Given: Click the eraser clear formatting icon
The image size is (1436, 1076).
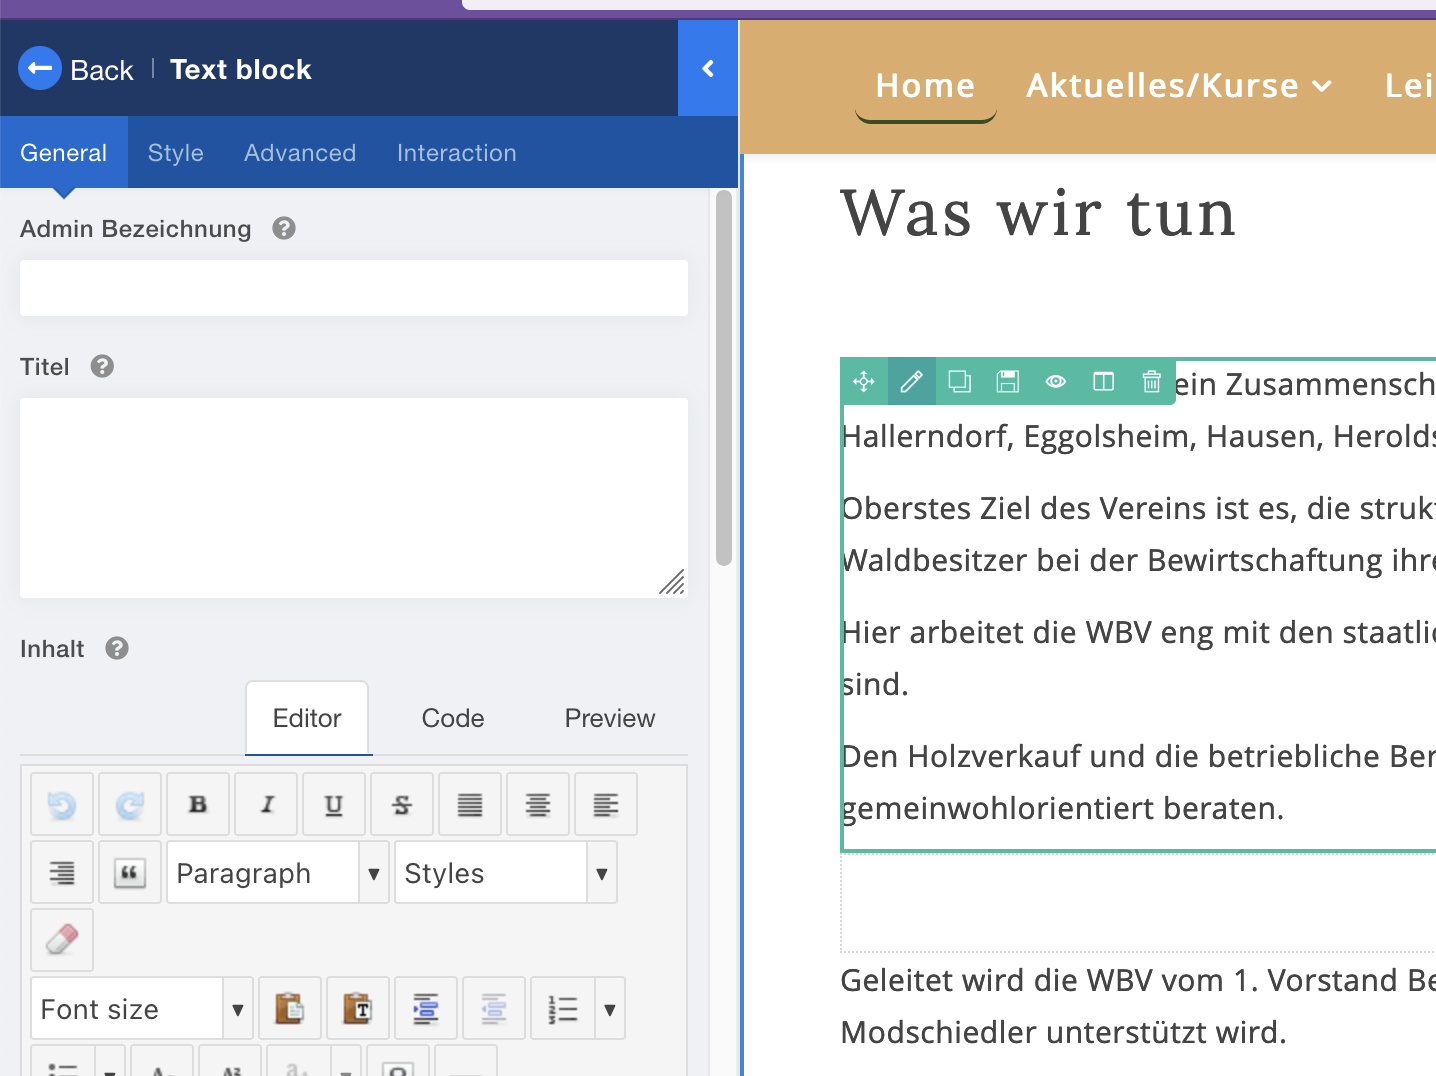Looking at the screenshot, I should pos(62,940).
